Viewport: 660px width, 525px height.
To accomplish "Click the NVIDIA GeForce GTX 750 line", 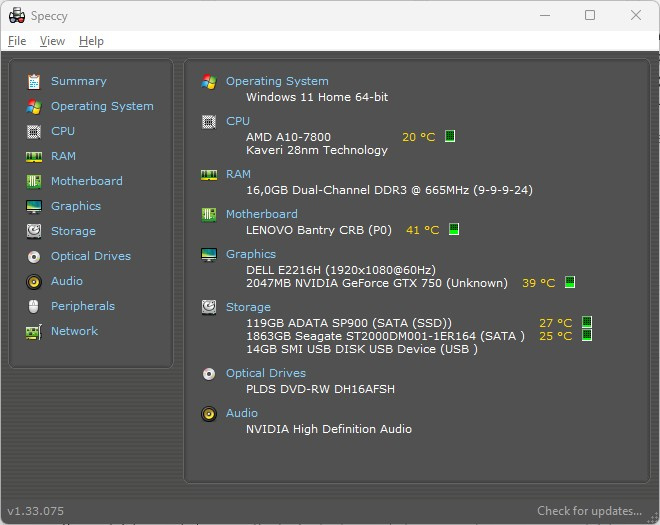I will click(x=377, y=283).
